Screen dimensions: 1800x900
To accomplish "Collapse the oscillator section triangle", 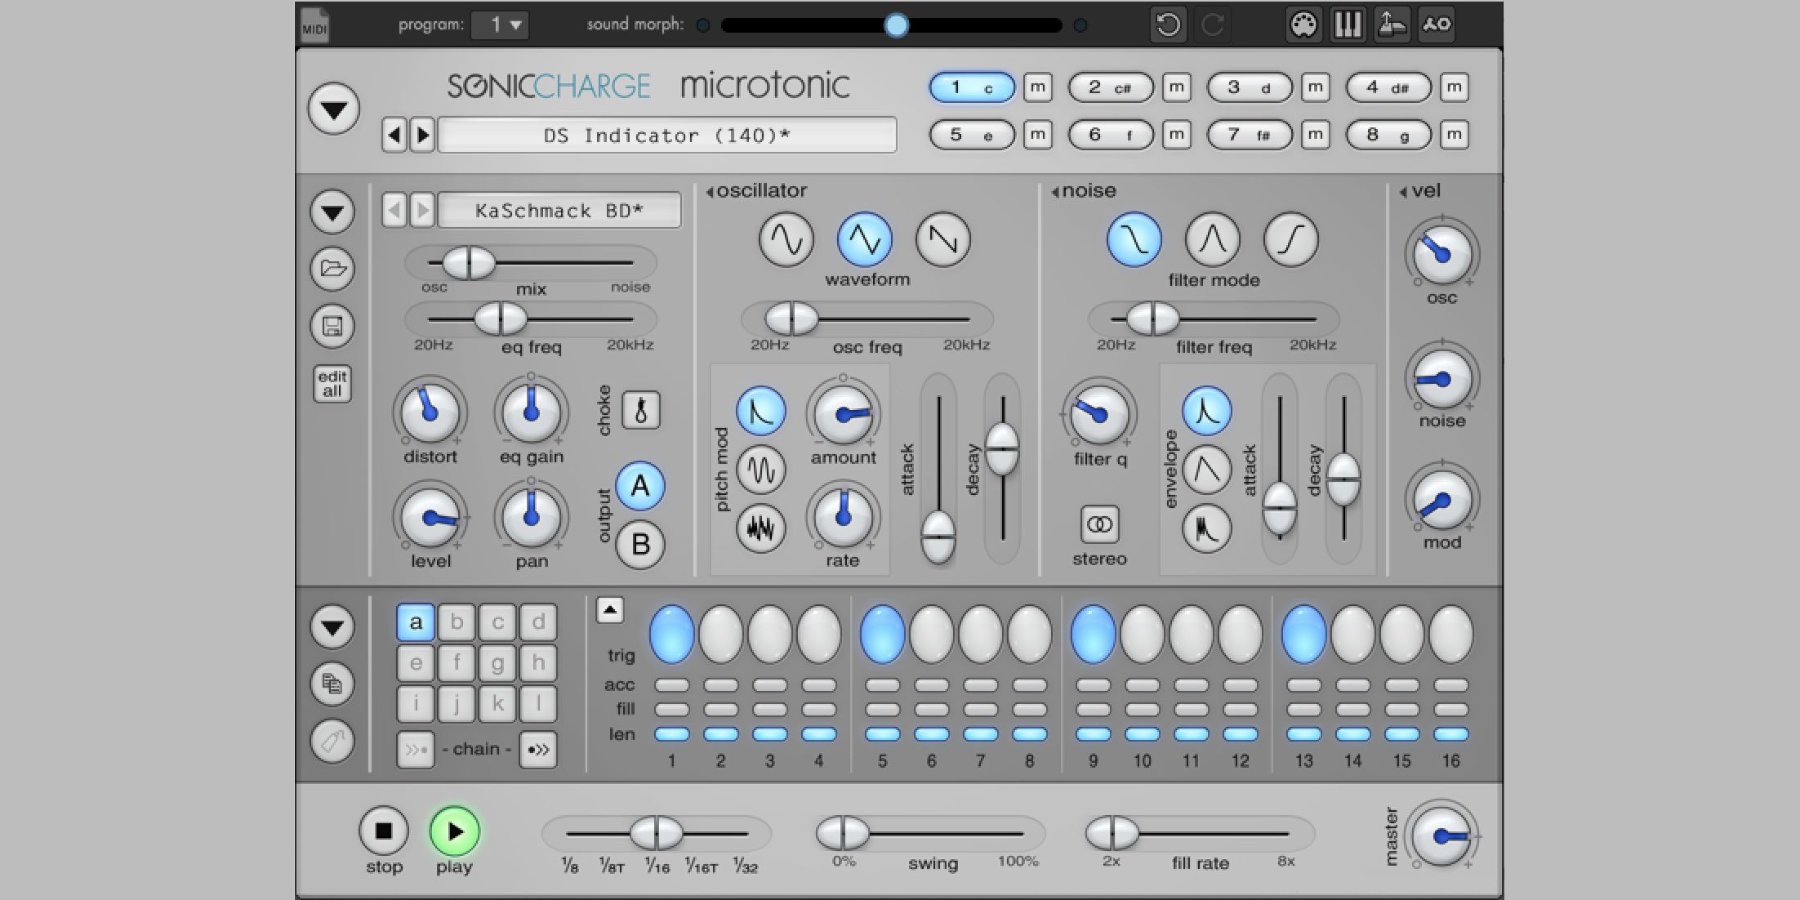I will point(710,192).
